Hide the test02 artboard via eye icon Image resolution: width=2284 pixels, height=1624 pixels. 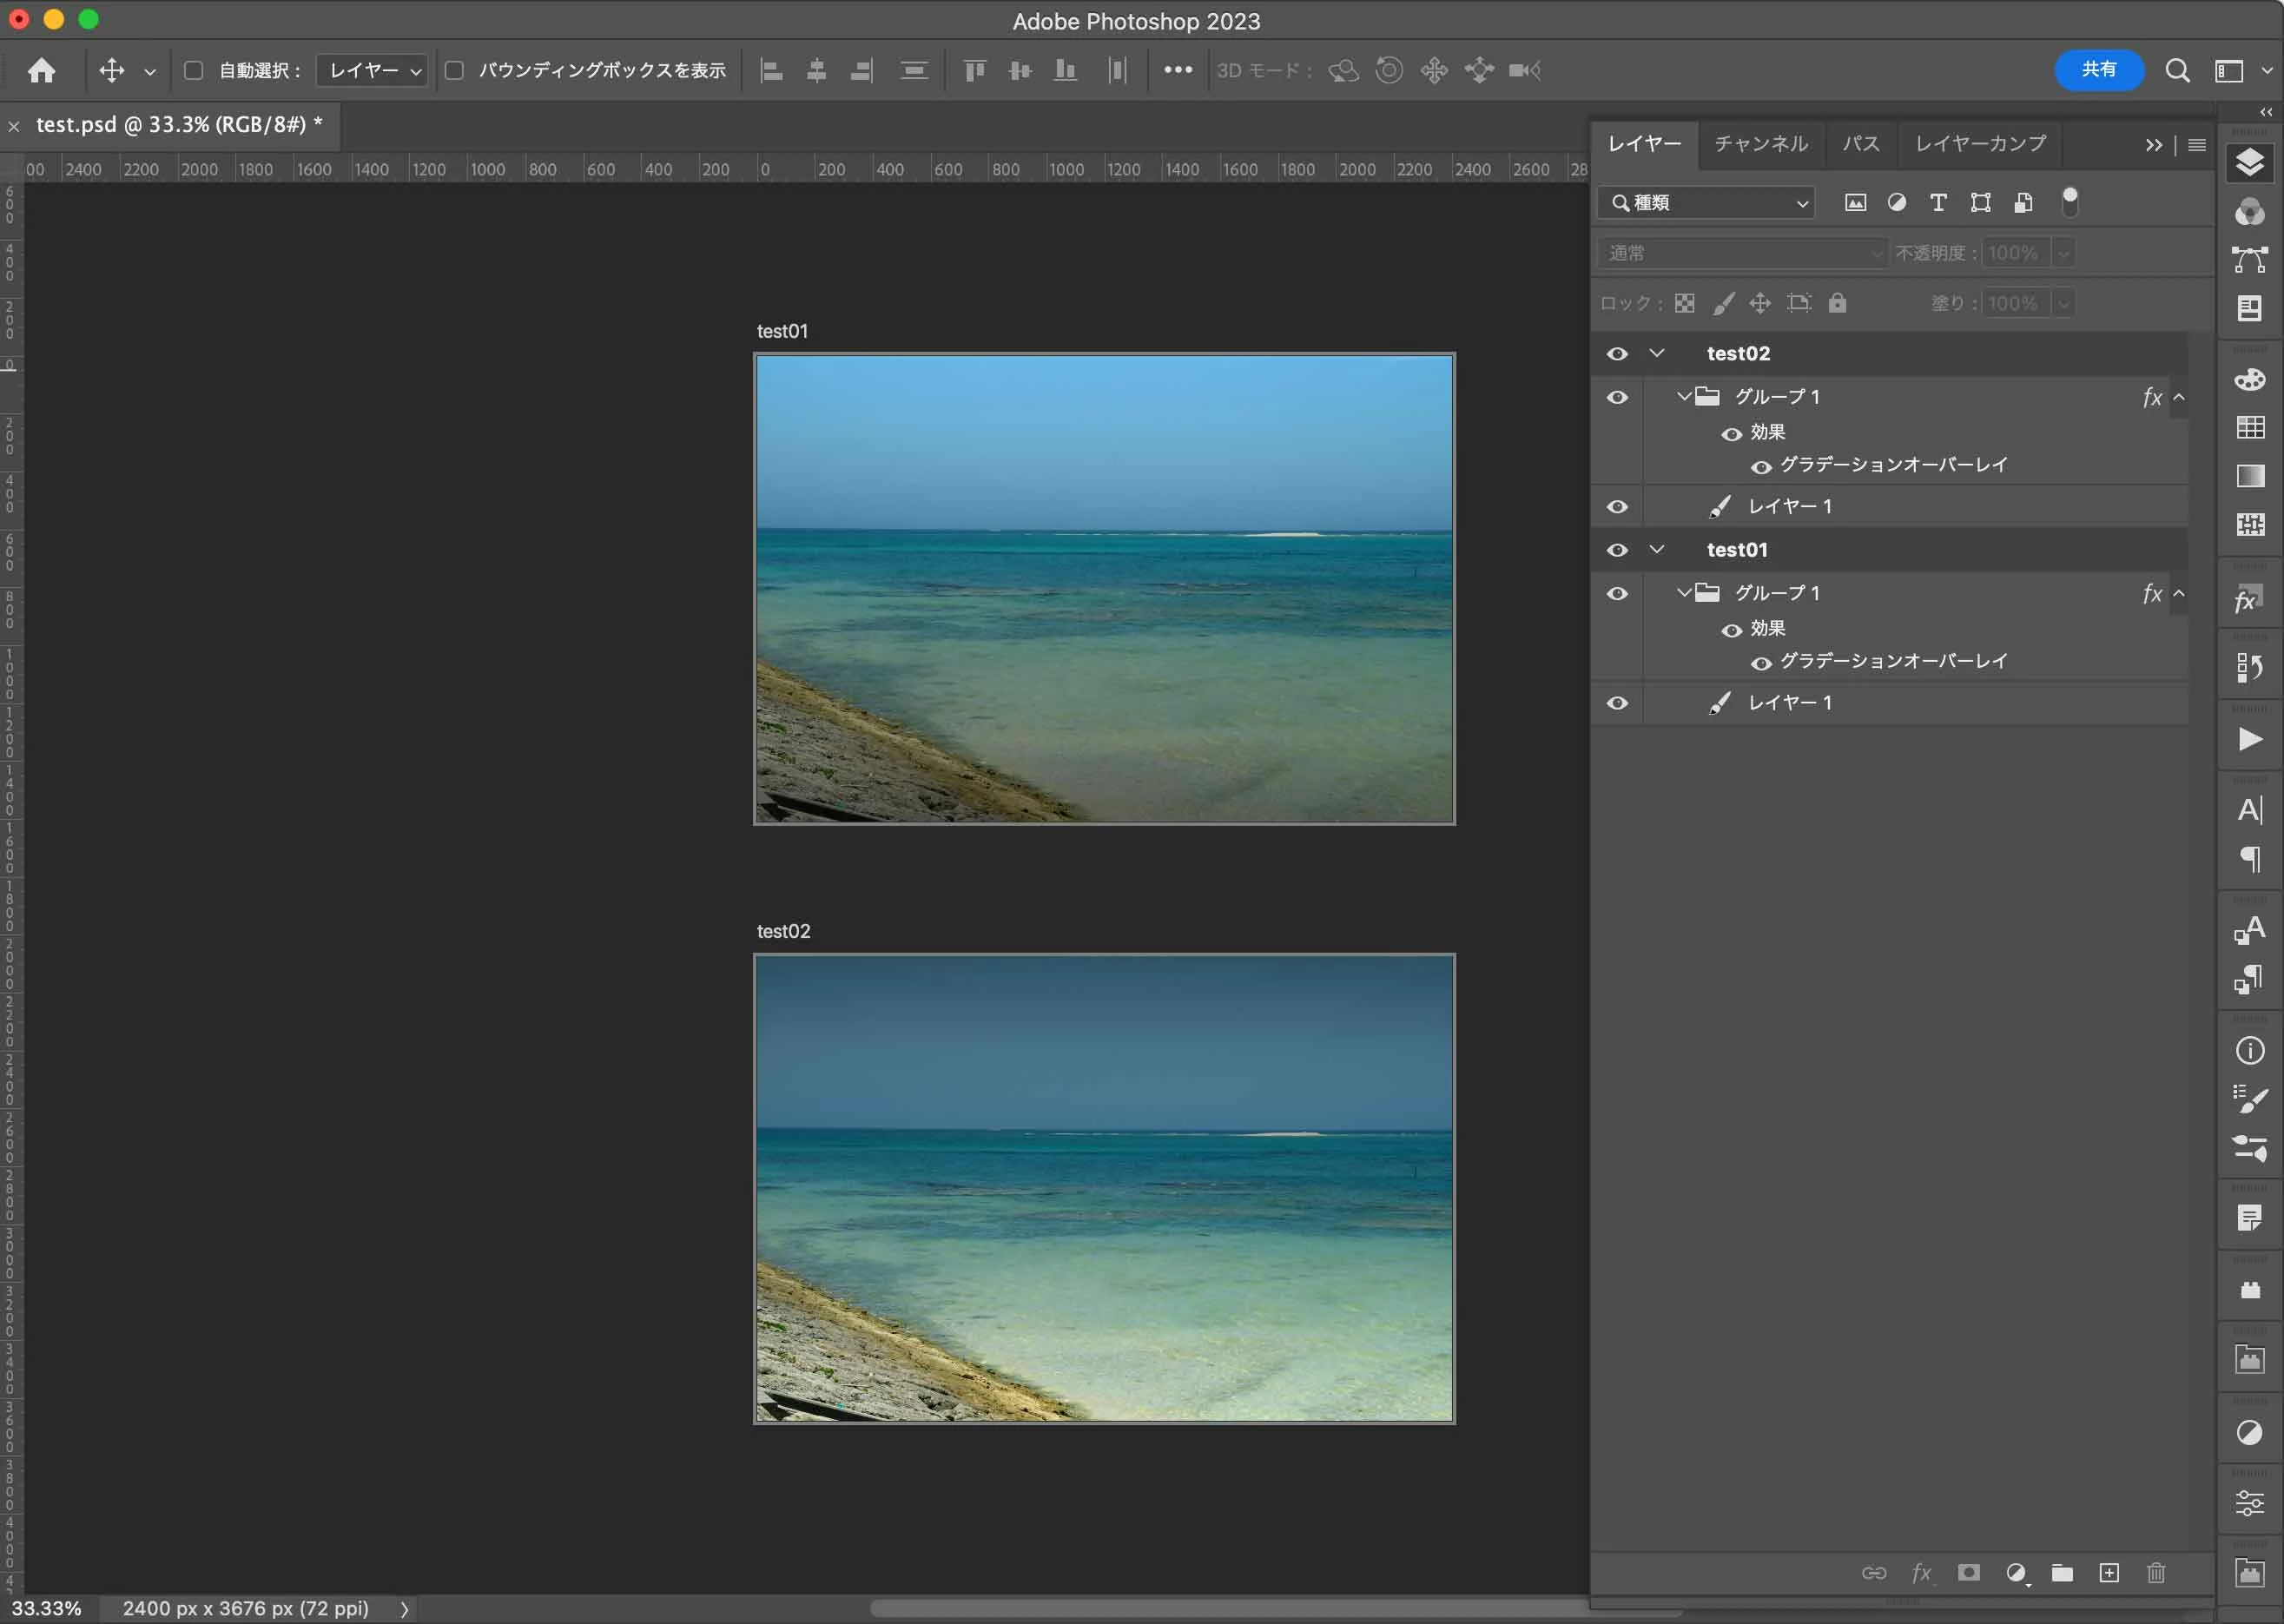click(1617, 354)
